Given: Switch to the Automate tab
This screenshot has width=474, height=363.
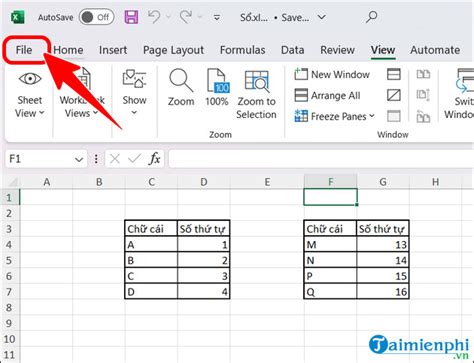Looking at the screenshot, I should tap(435, 50).
